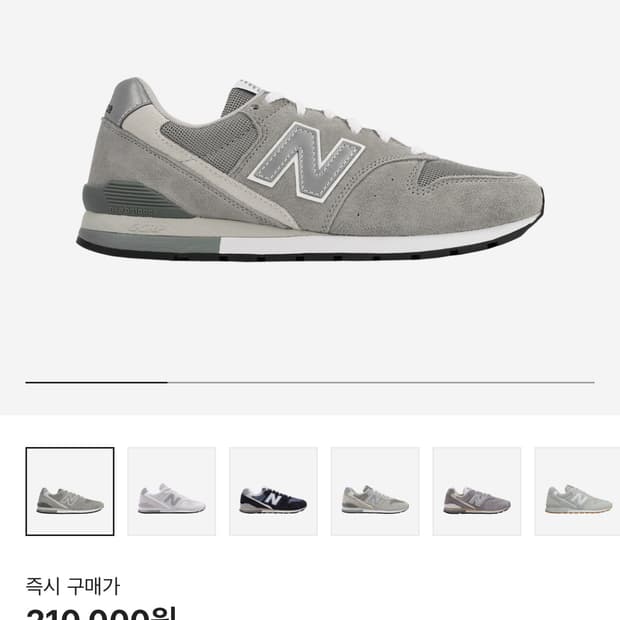Open the large gray sneaker product image

tap(310, 170)
